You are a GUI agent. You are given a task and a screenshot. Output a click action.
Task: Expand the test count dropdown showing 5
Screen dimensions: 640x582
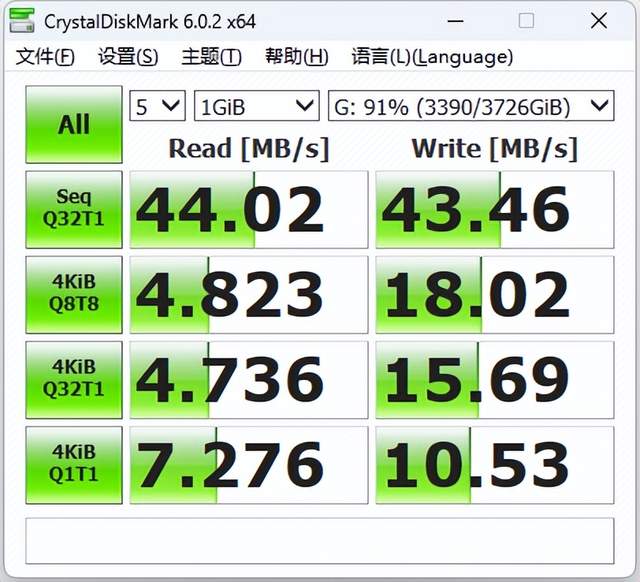[x=158, y=106]
